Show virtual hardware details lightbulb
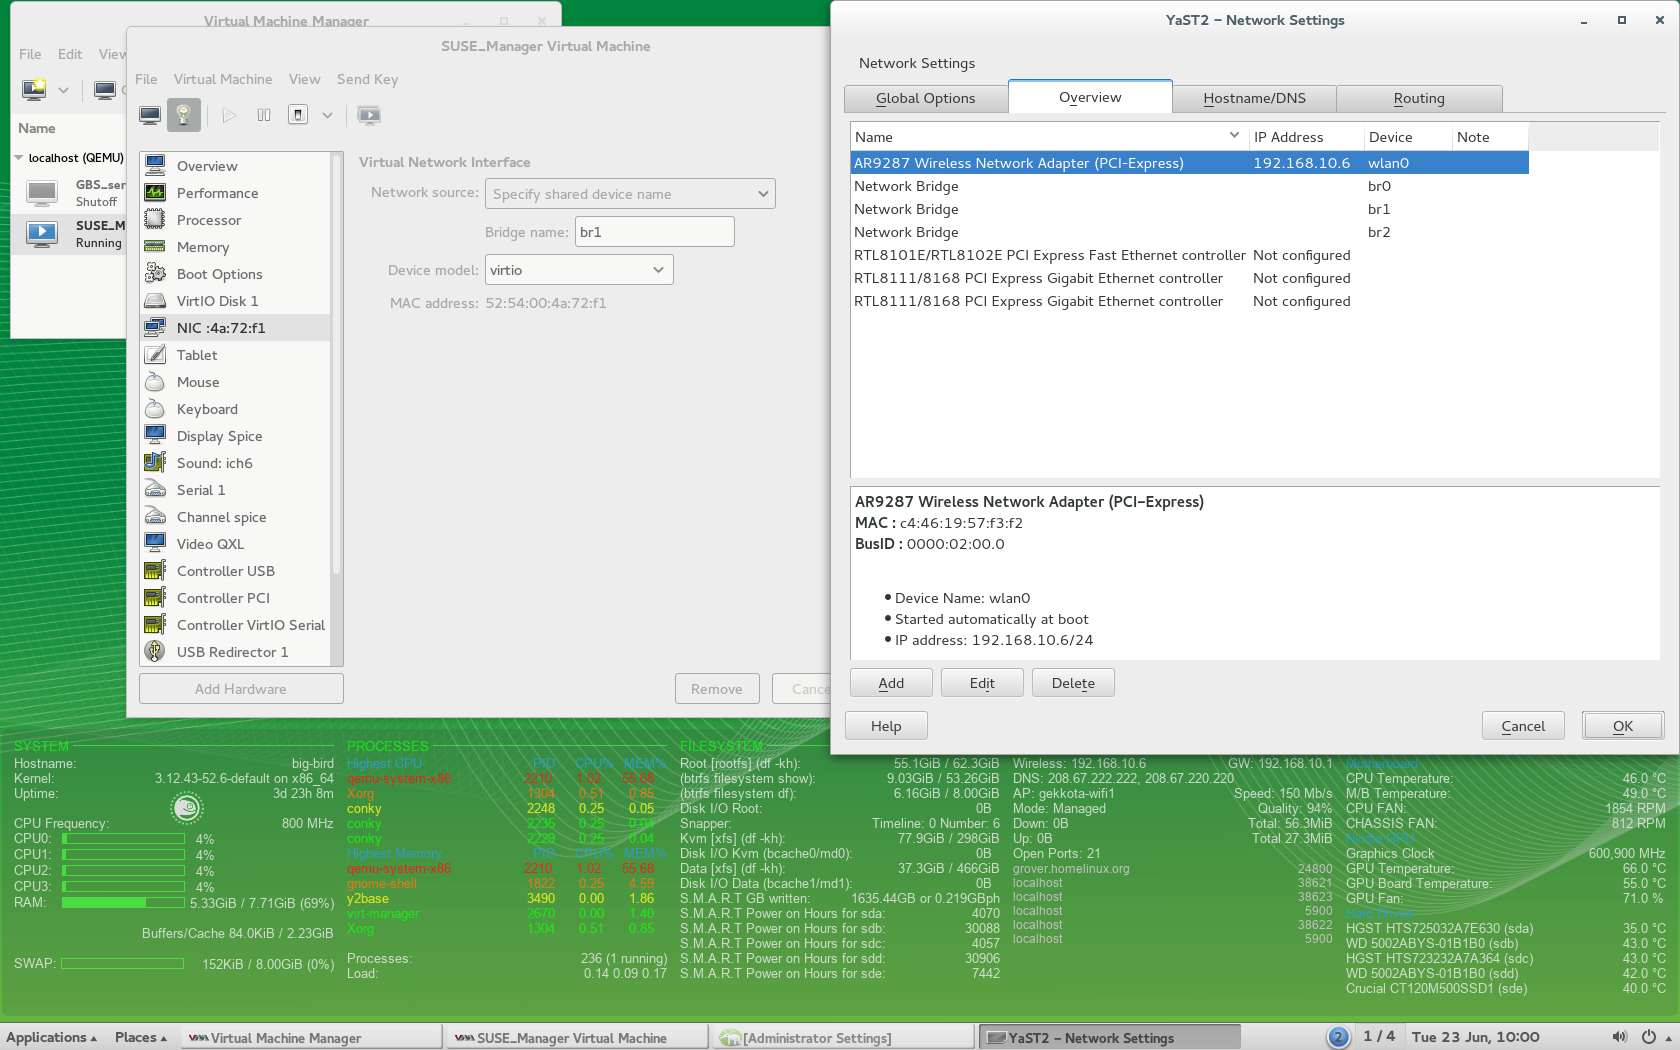This screenshot has width=1680, height=1050. pos(184,115)
